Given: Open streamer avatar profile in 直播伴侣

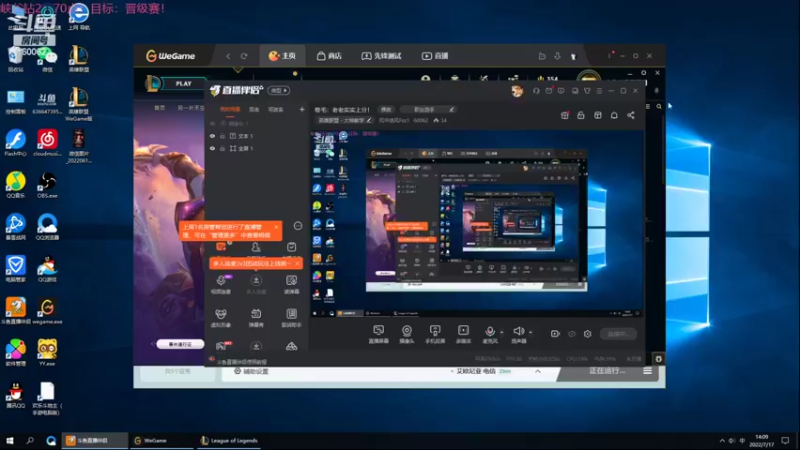Looking at the screenshot, I should pyautogui.click(x=517, y=91).
